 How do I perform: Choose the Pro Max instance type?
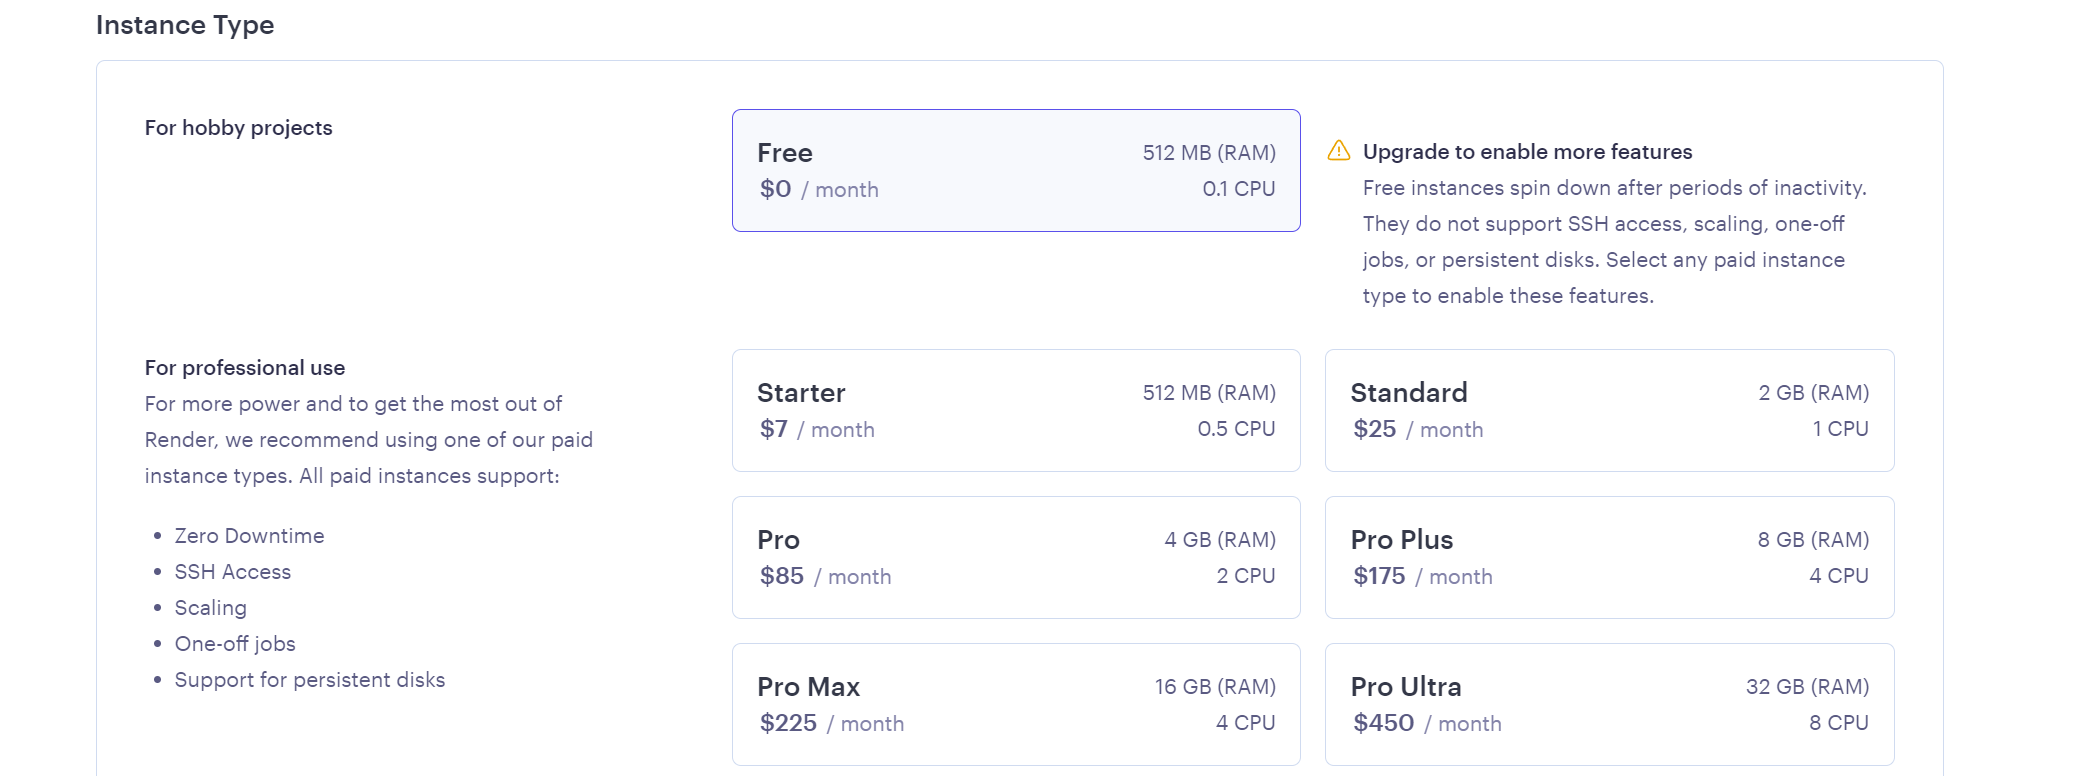coord(1015,705)
